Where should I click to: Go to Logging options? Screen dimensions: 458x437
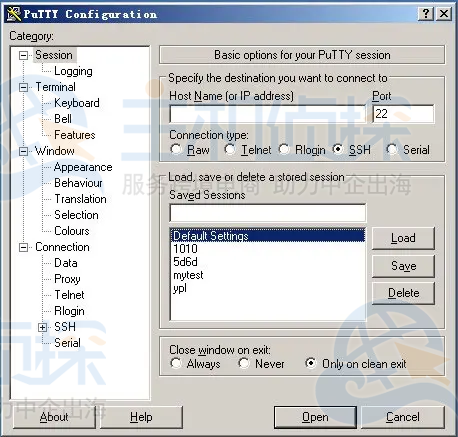[x=73, y=71]
